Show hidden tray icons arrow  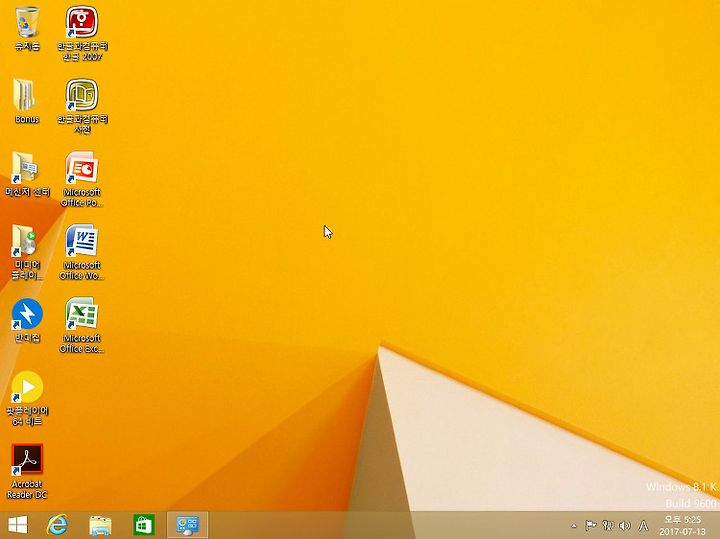pos(574,526)
